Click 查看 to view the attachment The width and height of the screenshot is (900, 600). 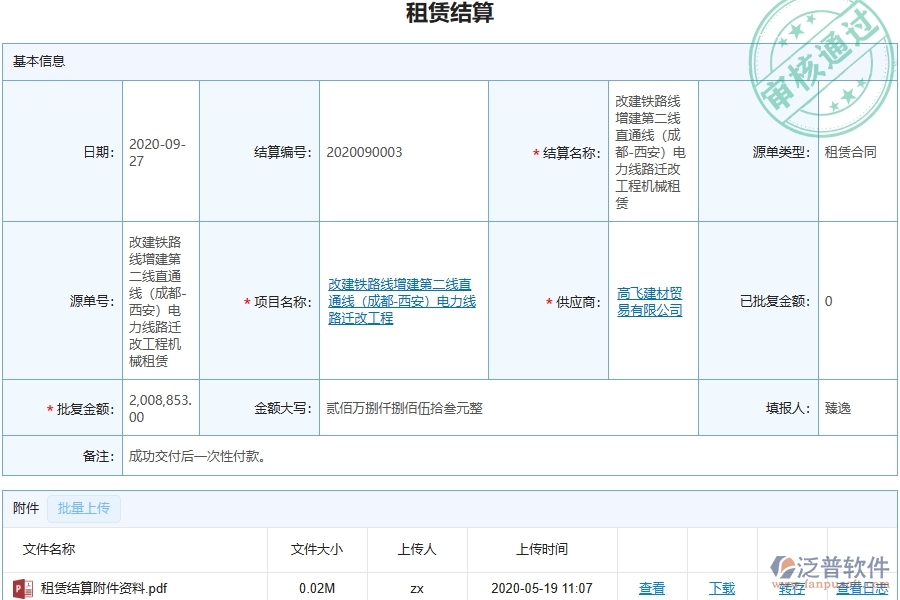point(651,588)
